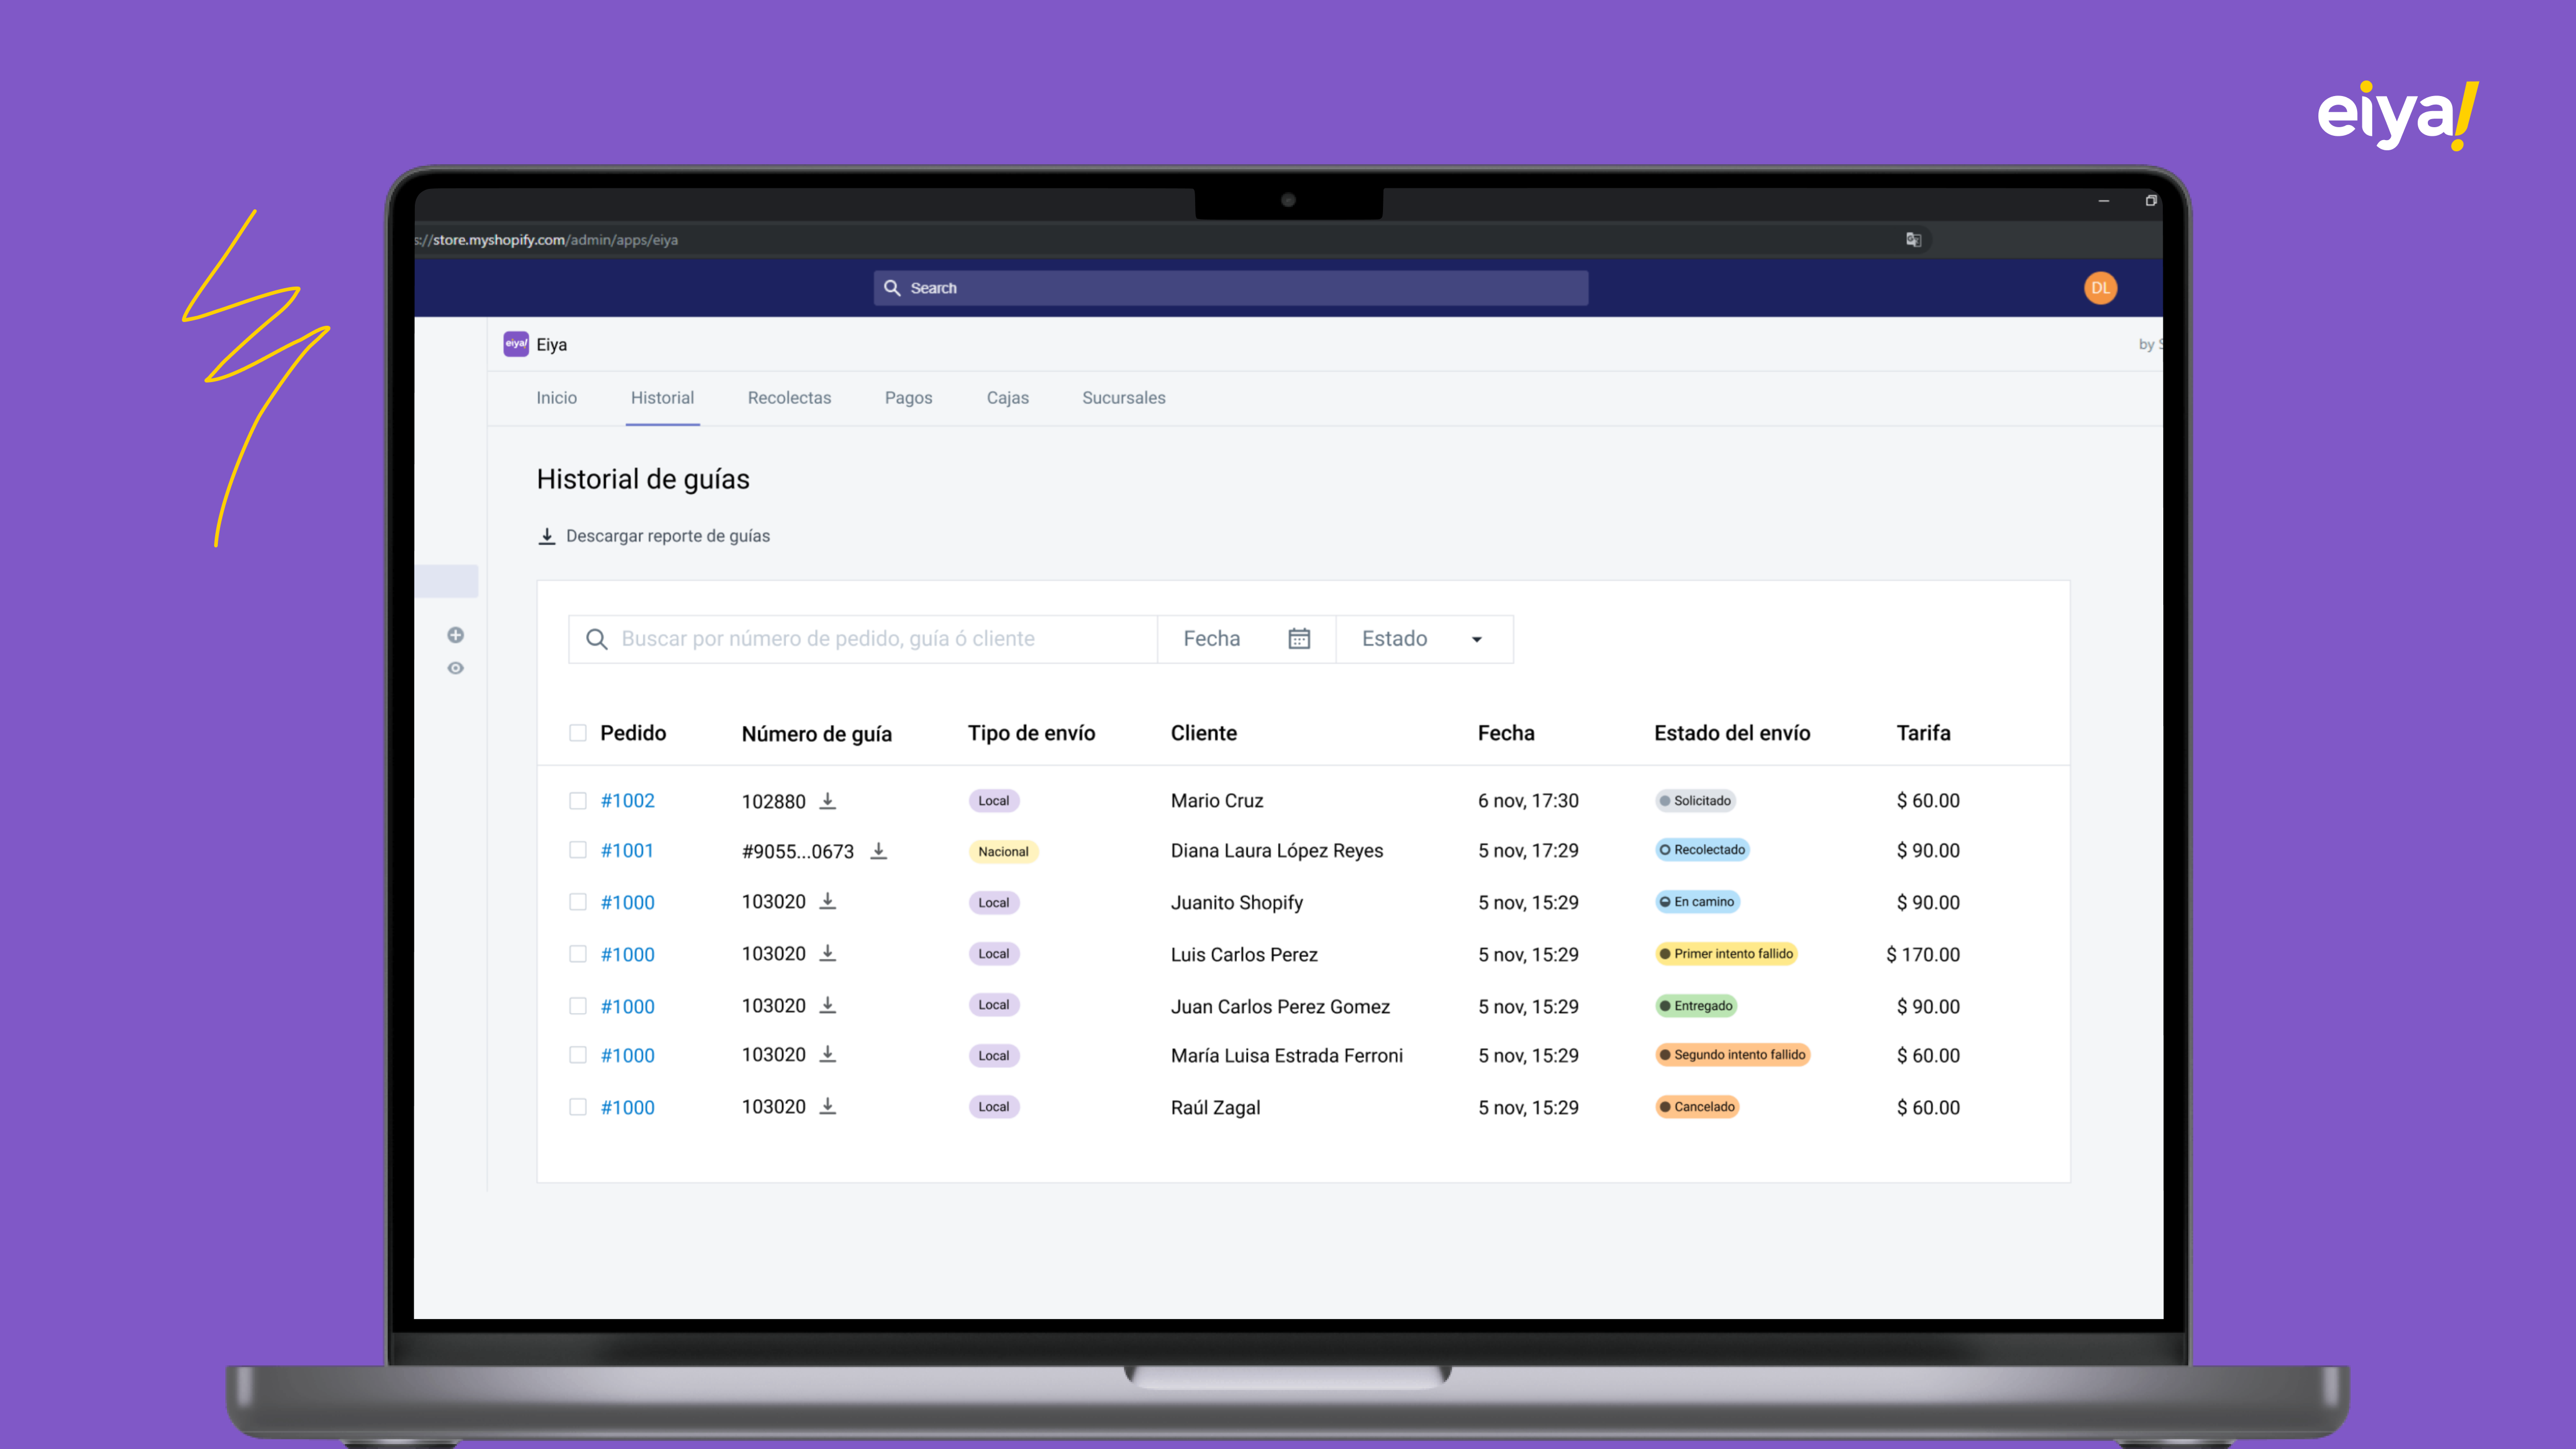Go to the Inicio tab
2576x1449 pixels.
(x=556, y=398)
